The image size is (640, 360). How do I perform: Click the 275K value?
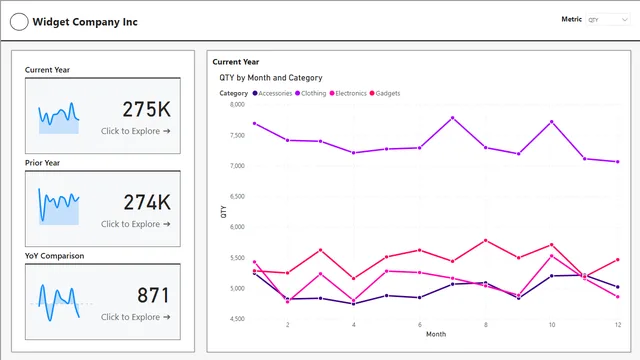coord(147,109)
